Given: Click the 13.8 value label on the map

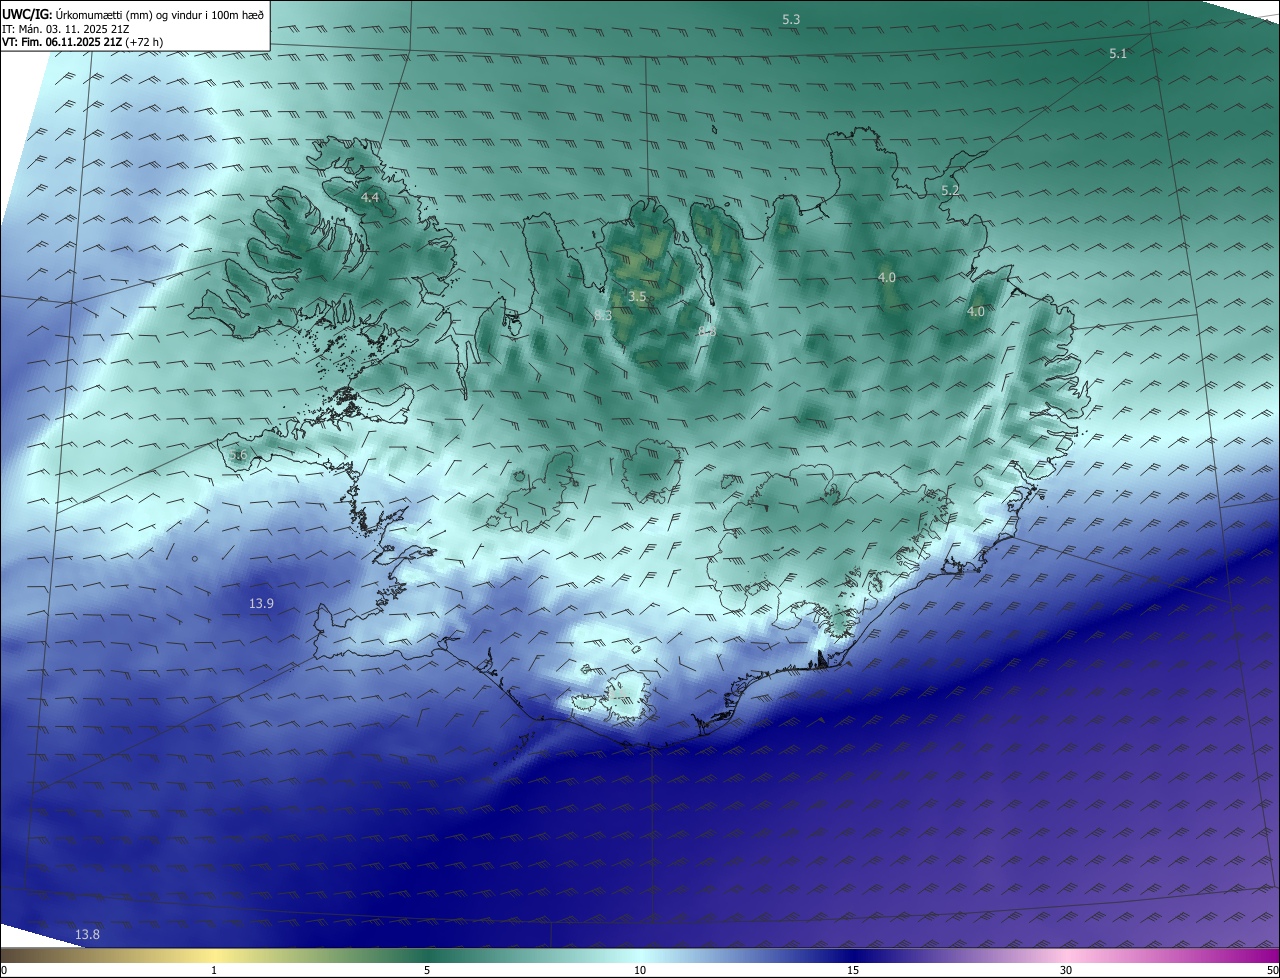Looking at the screenshot, I should point(87,934).
